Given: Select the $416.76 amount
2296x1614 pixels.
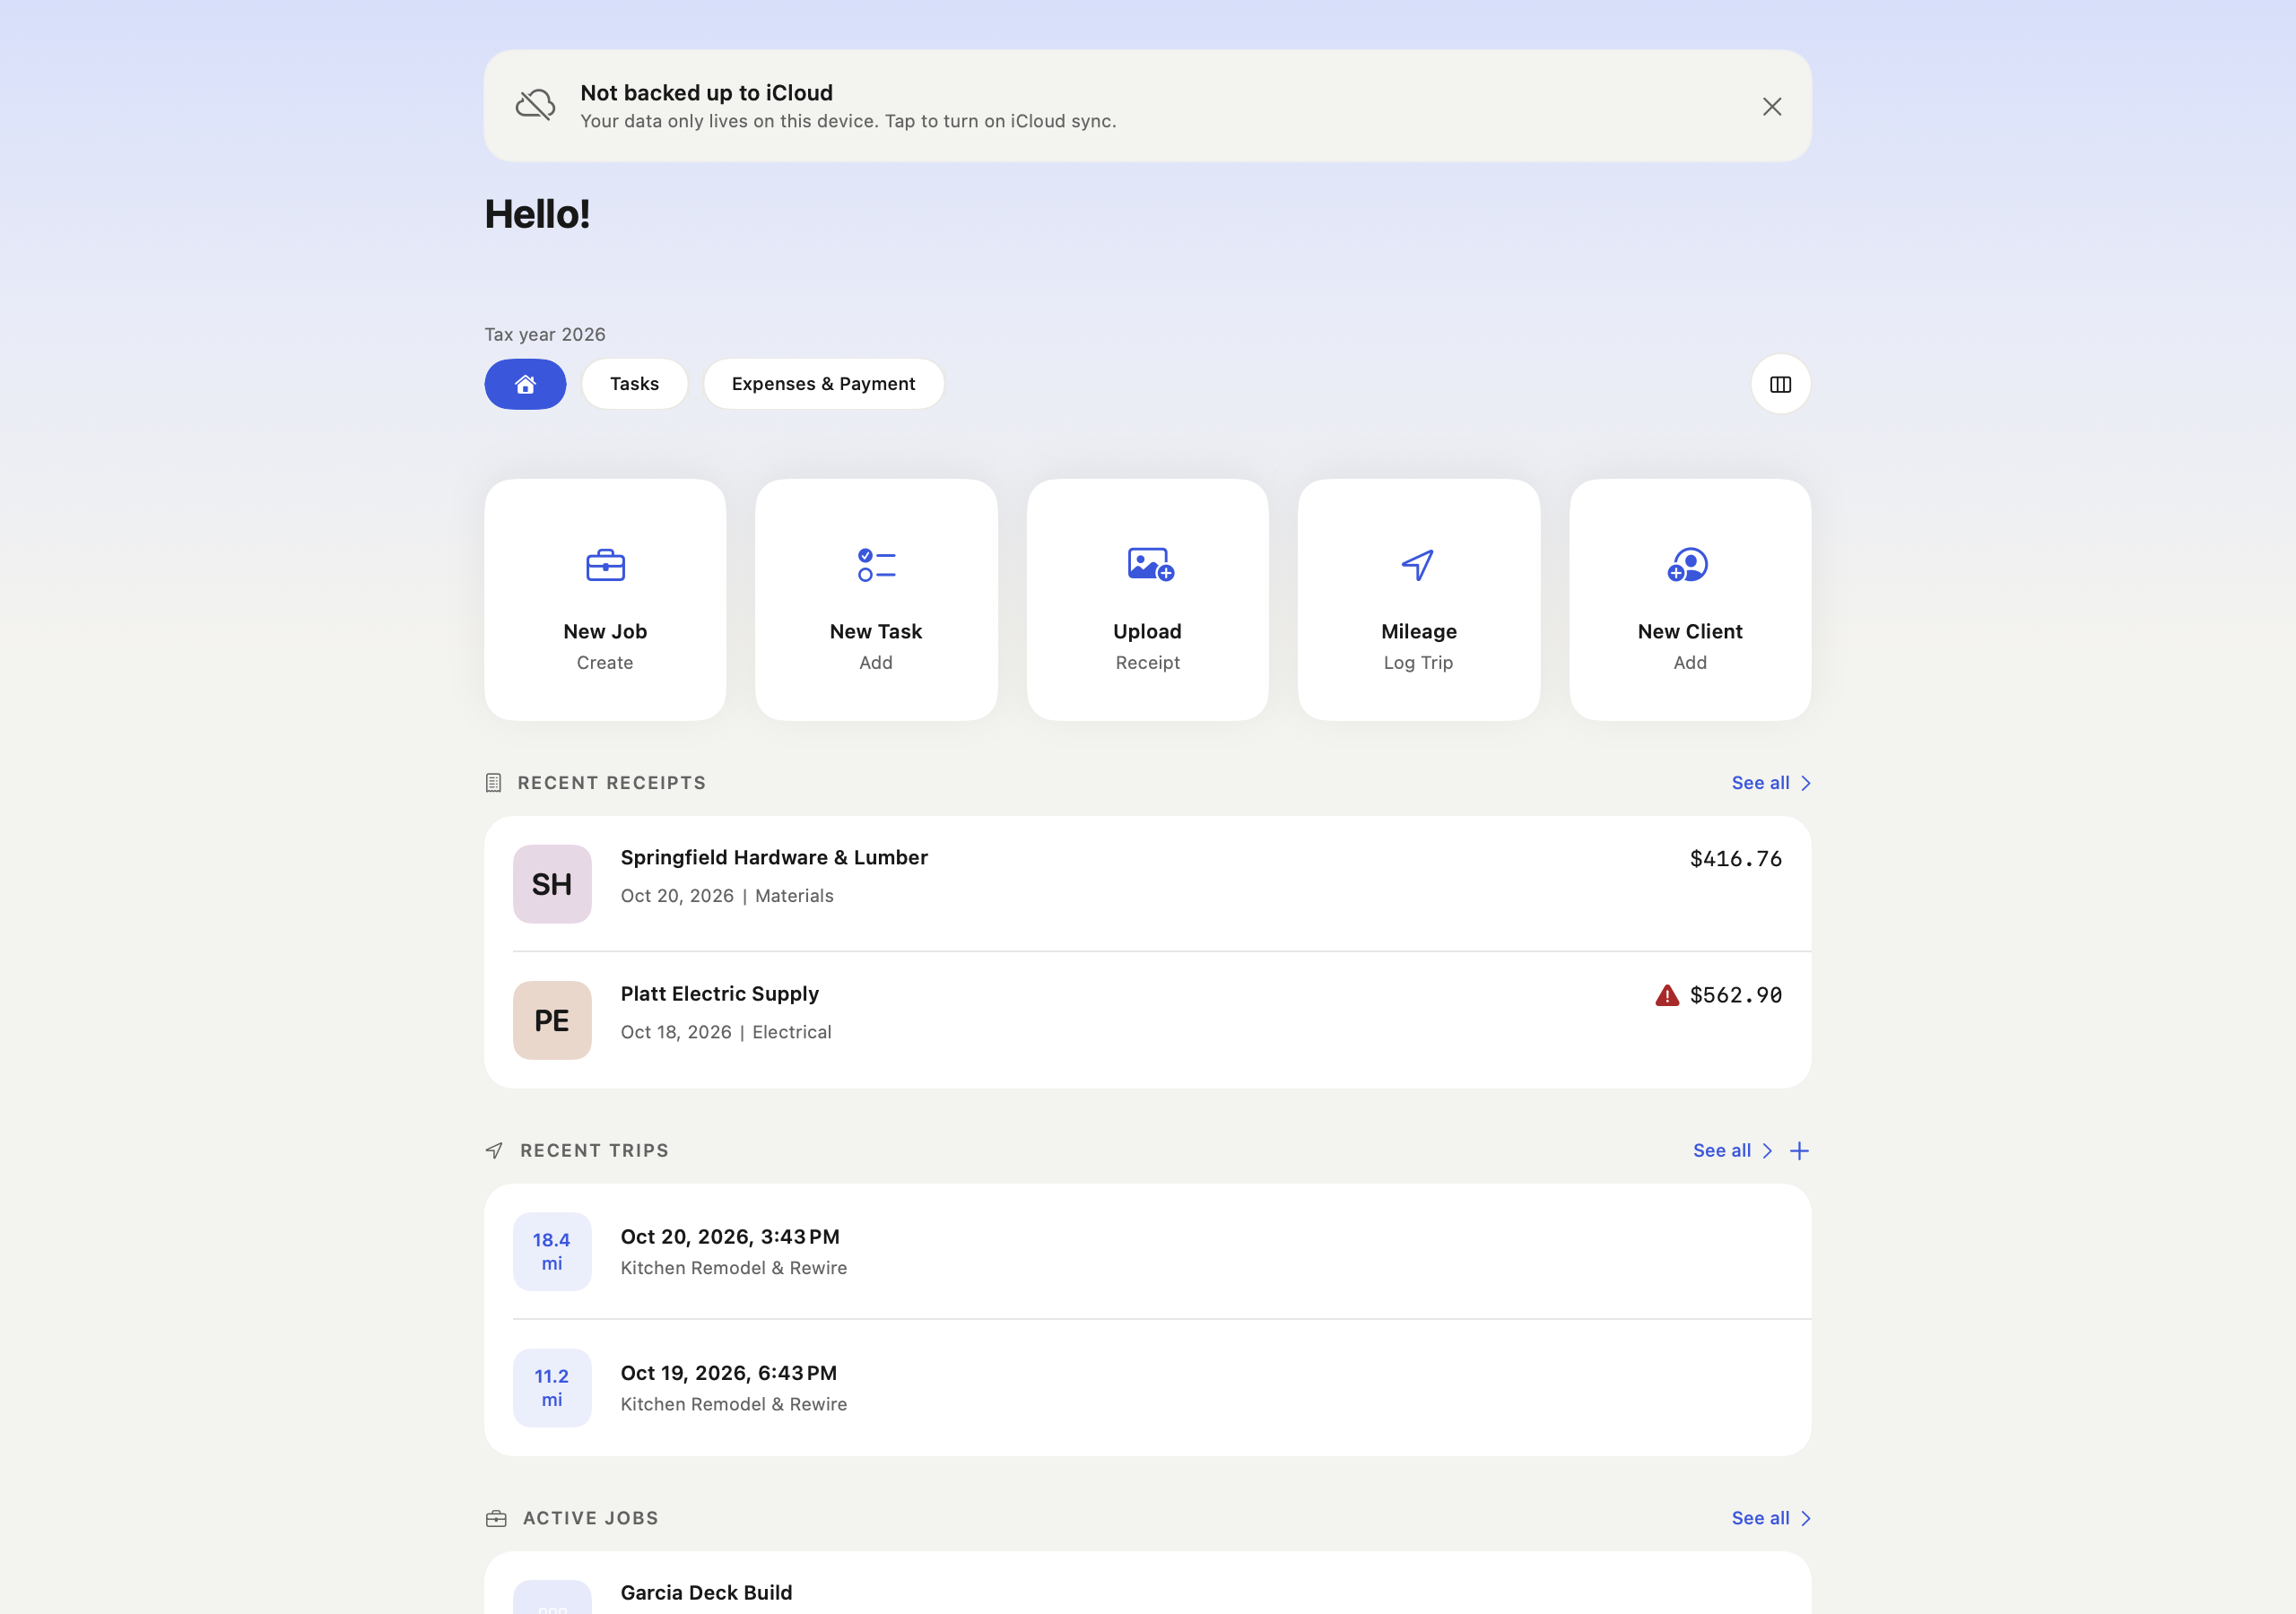Looking at the screenshot, I should (1735, 859).
